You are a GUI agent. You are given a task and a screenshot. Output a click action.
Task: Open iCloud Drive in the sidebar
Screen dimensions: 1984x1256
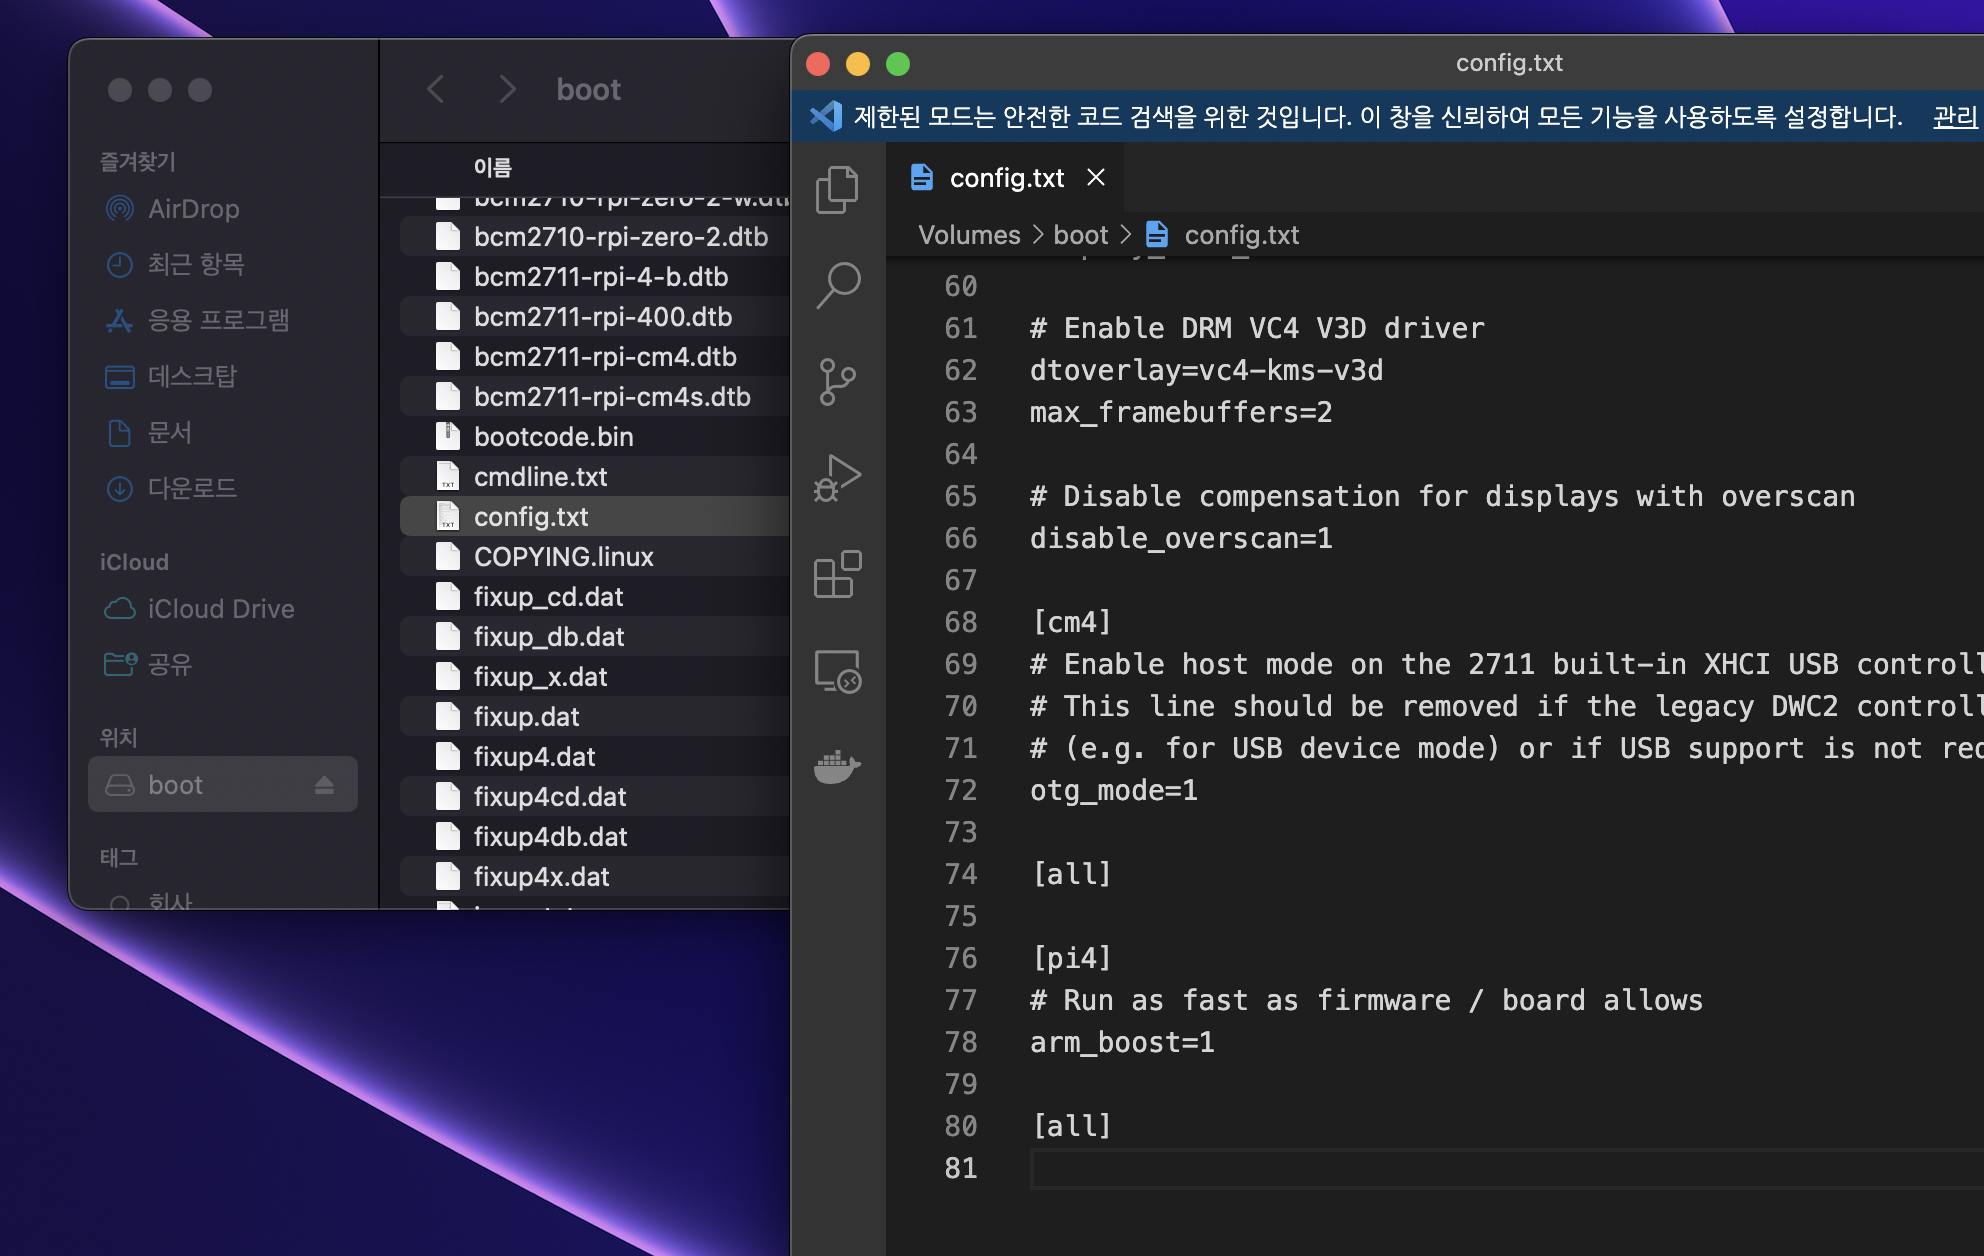pos(220,609)
